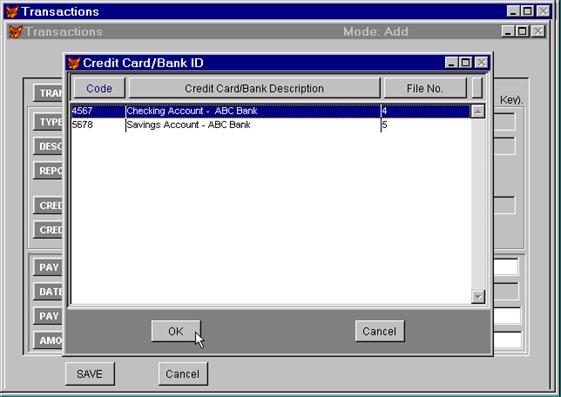
Task: Sort by the Code column header
Action: [99, 88]
